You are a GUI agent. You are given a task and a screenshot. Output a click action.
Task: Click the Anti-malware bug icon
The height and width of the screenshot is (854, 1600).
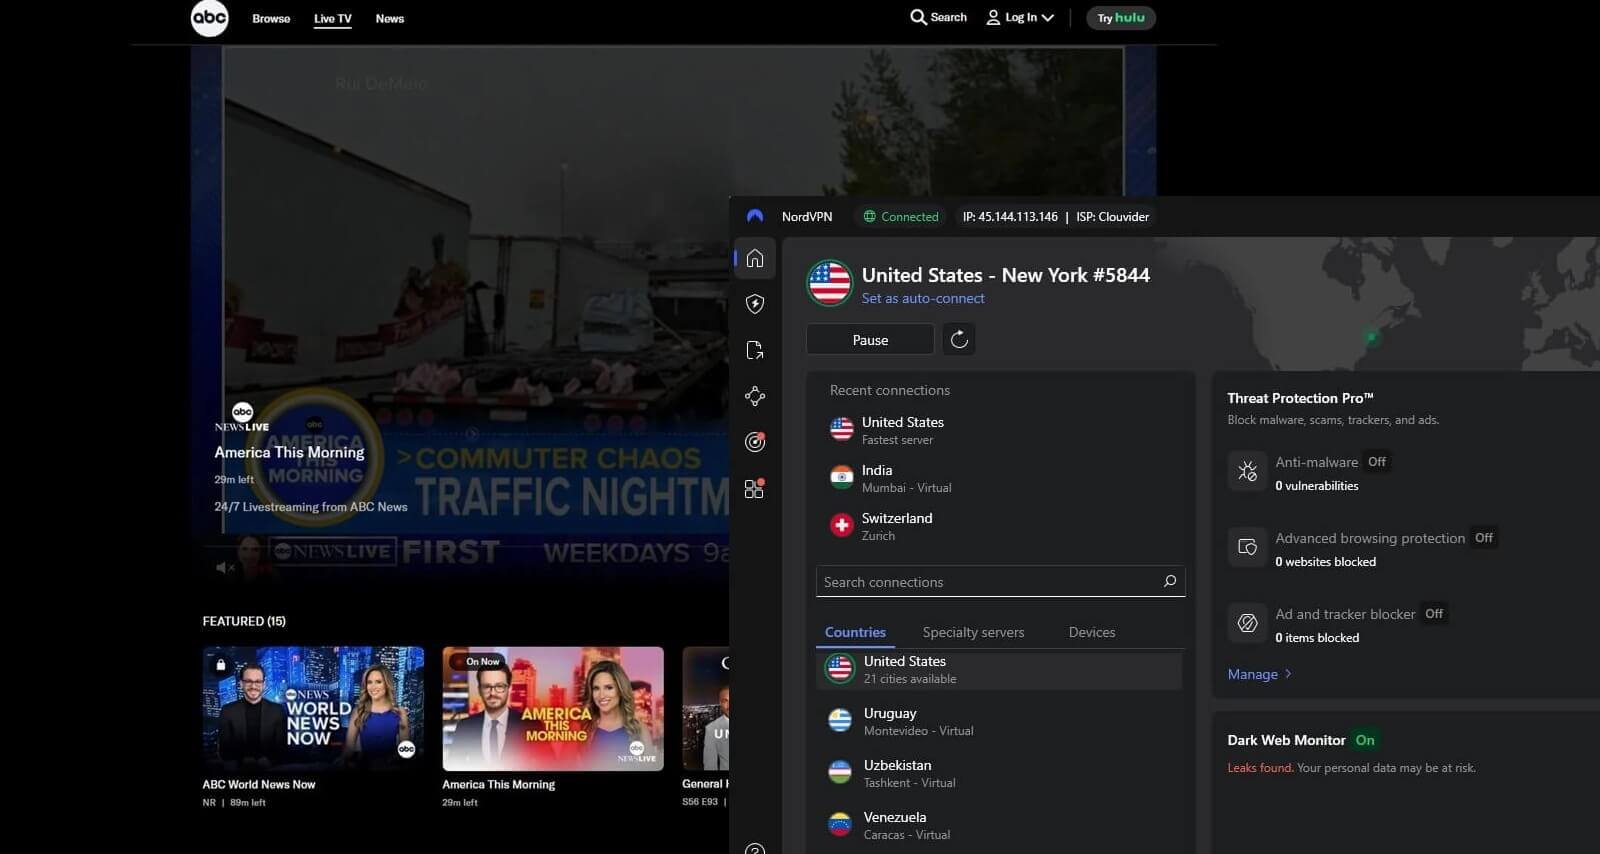click(x=1247, y=471)
